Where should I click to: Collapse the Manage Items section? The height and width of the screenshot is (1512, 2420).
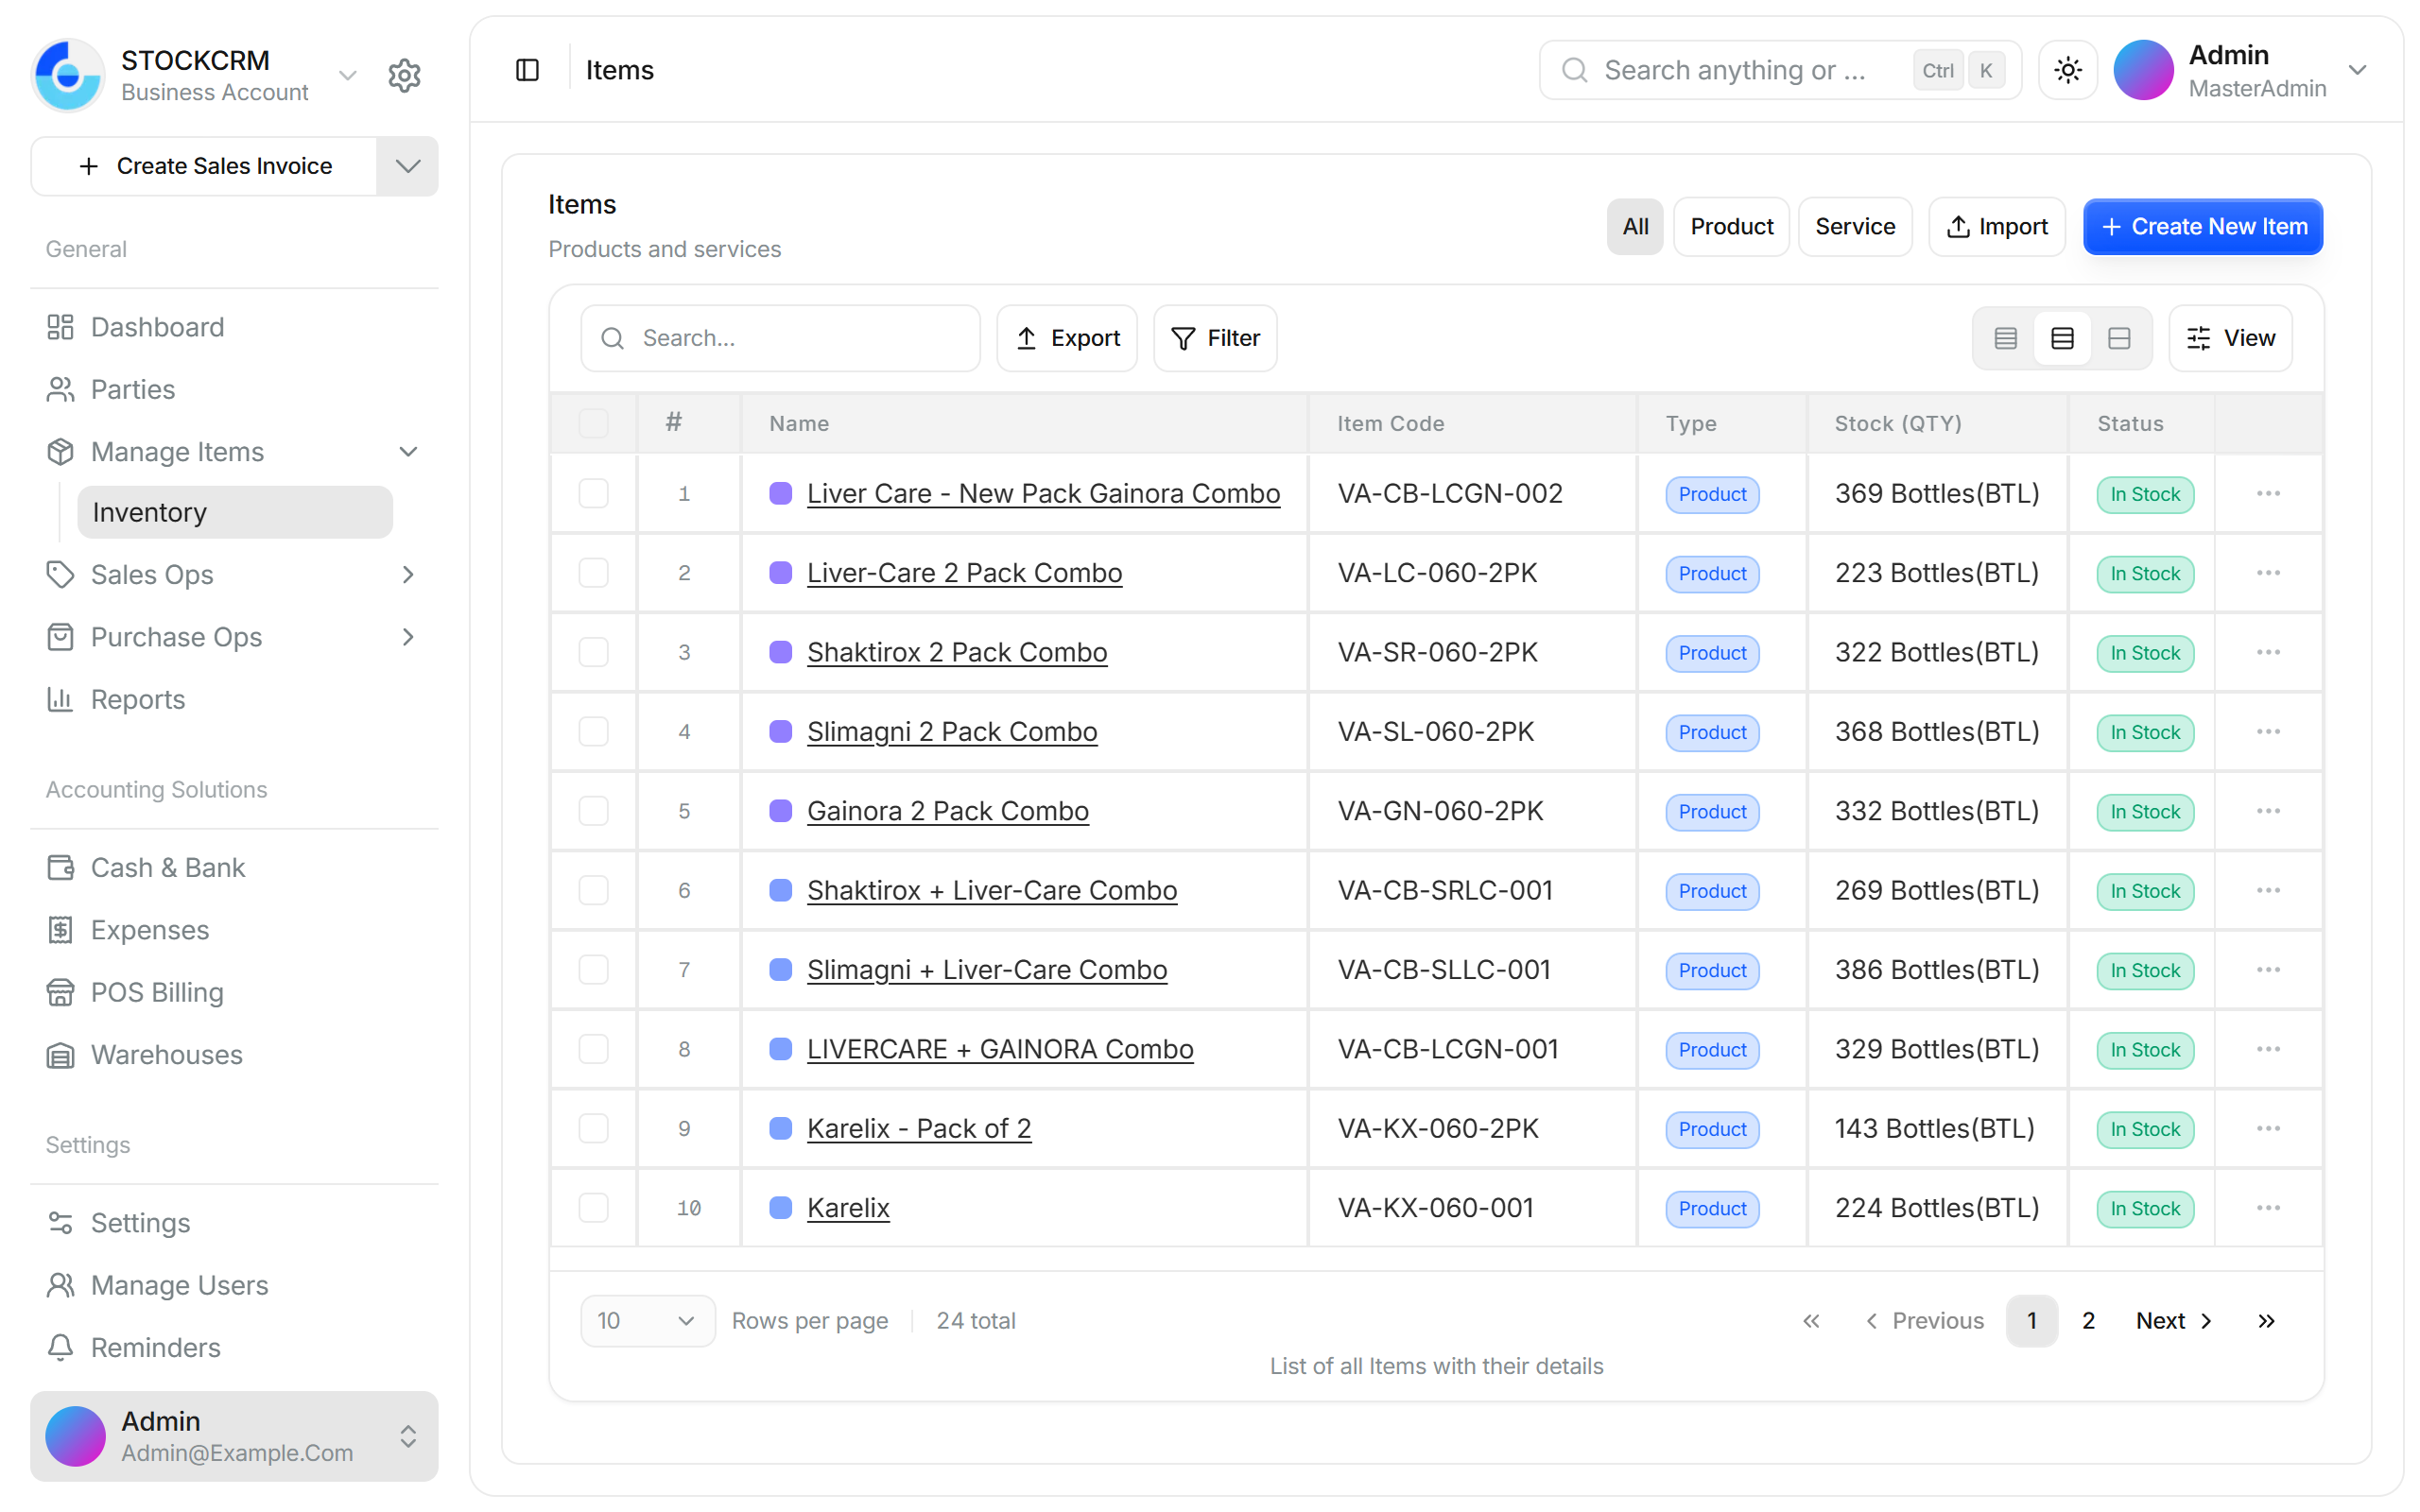[408, 452]
